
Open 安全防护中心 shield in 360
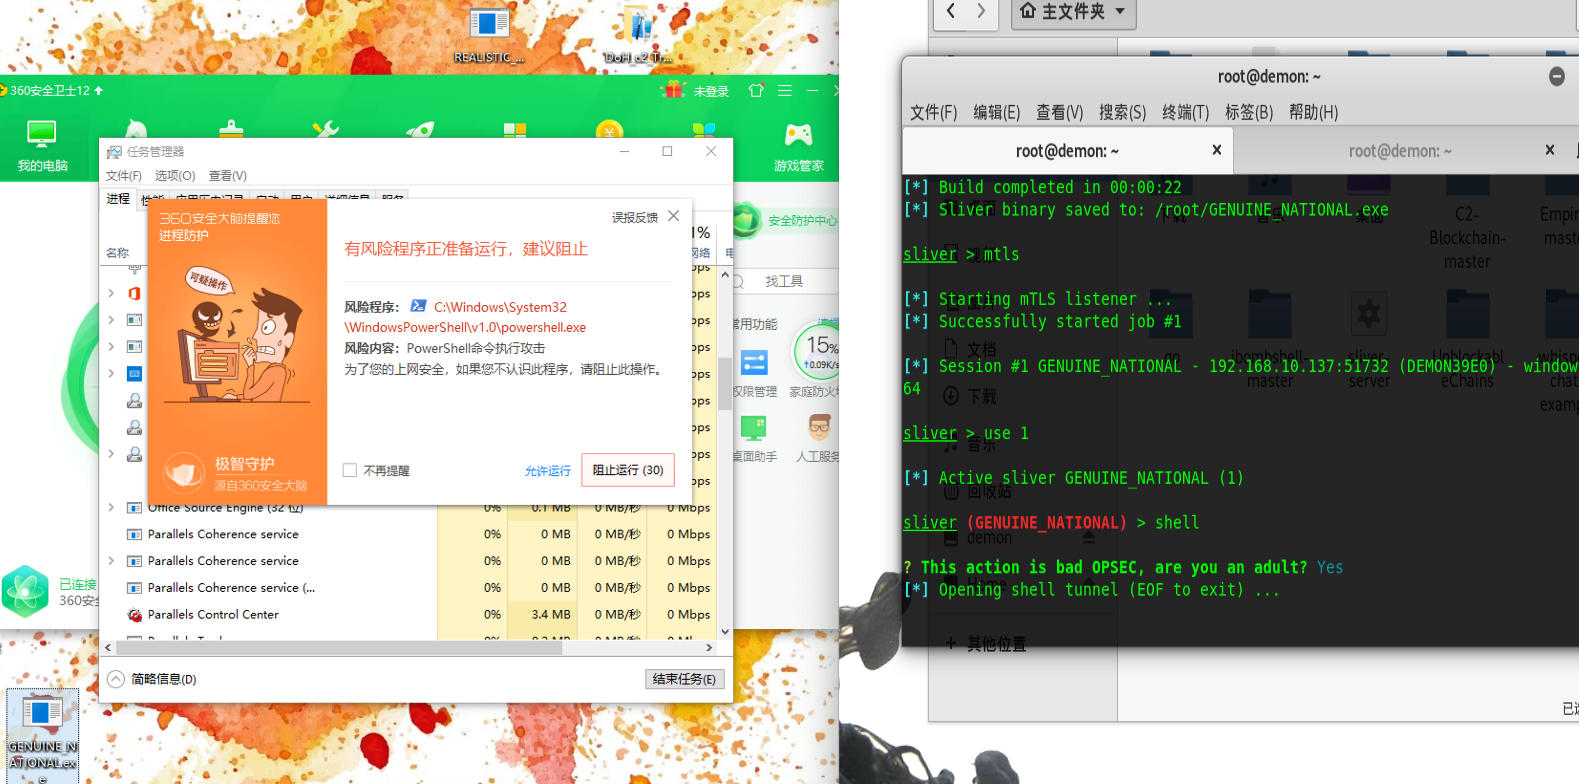point(786,220)
